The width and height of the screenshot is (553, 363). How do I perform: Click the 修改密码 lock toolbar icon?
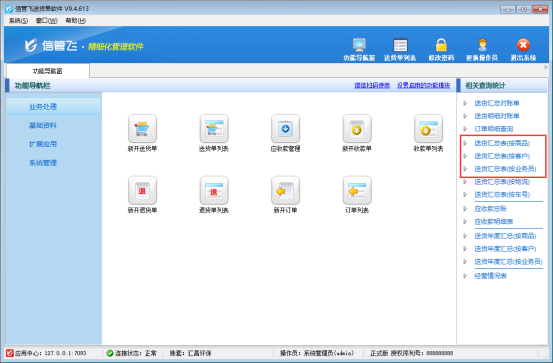click(441, 45)
